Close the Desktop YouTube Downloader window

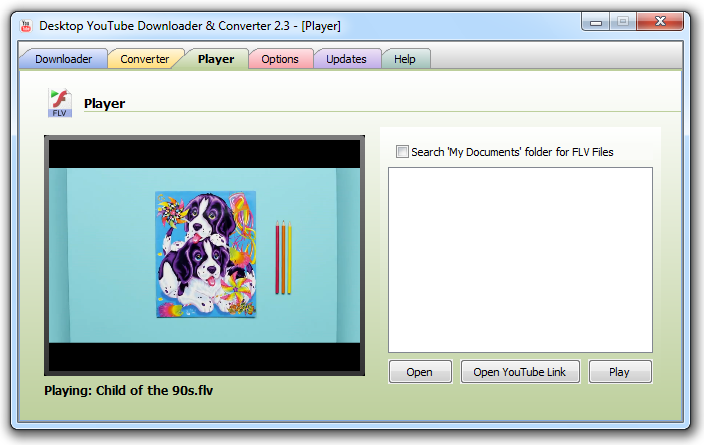pyautogui.click(x=660, y=22)
